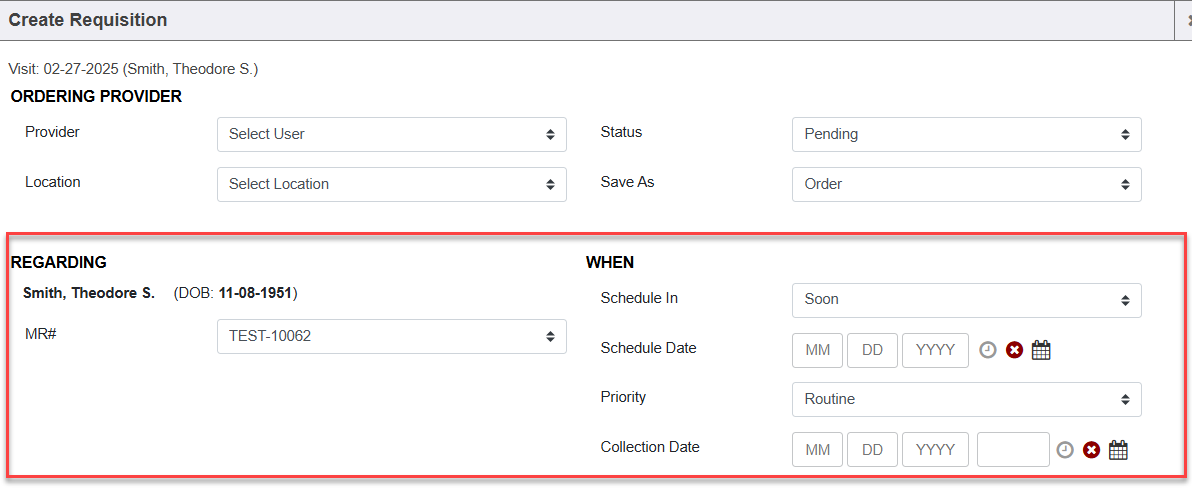Click the Collection Date MM field
The image size is (1192, 497).
pos(817,450)
